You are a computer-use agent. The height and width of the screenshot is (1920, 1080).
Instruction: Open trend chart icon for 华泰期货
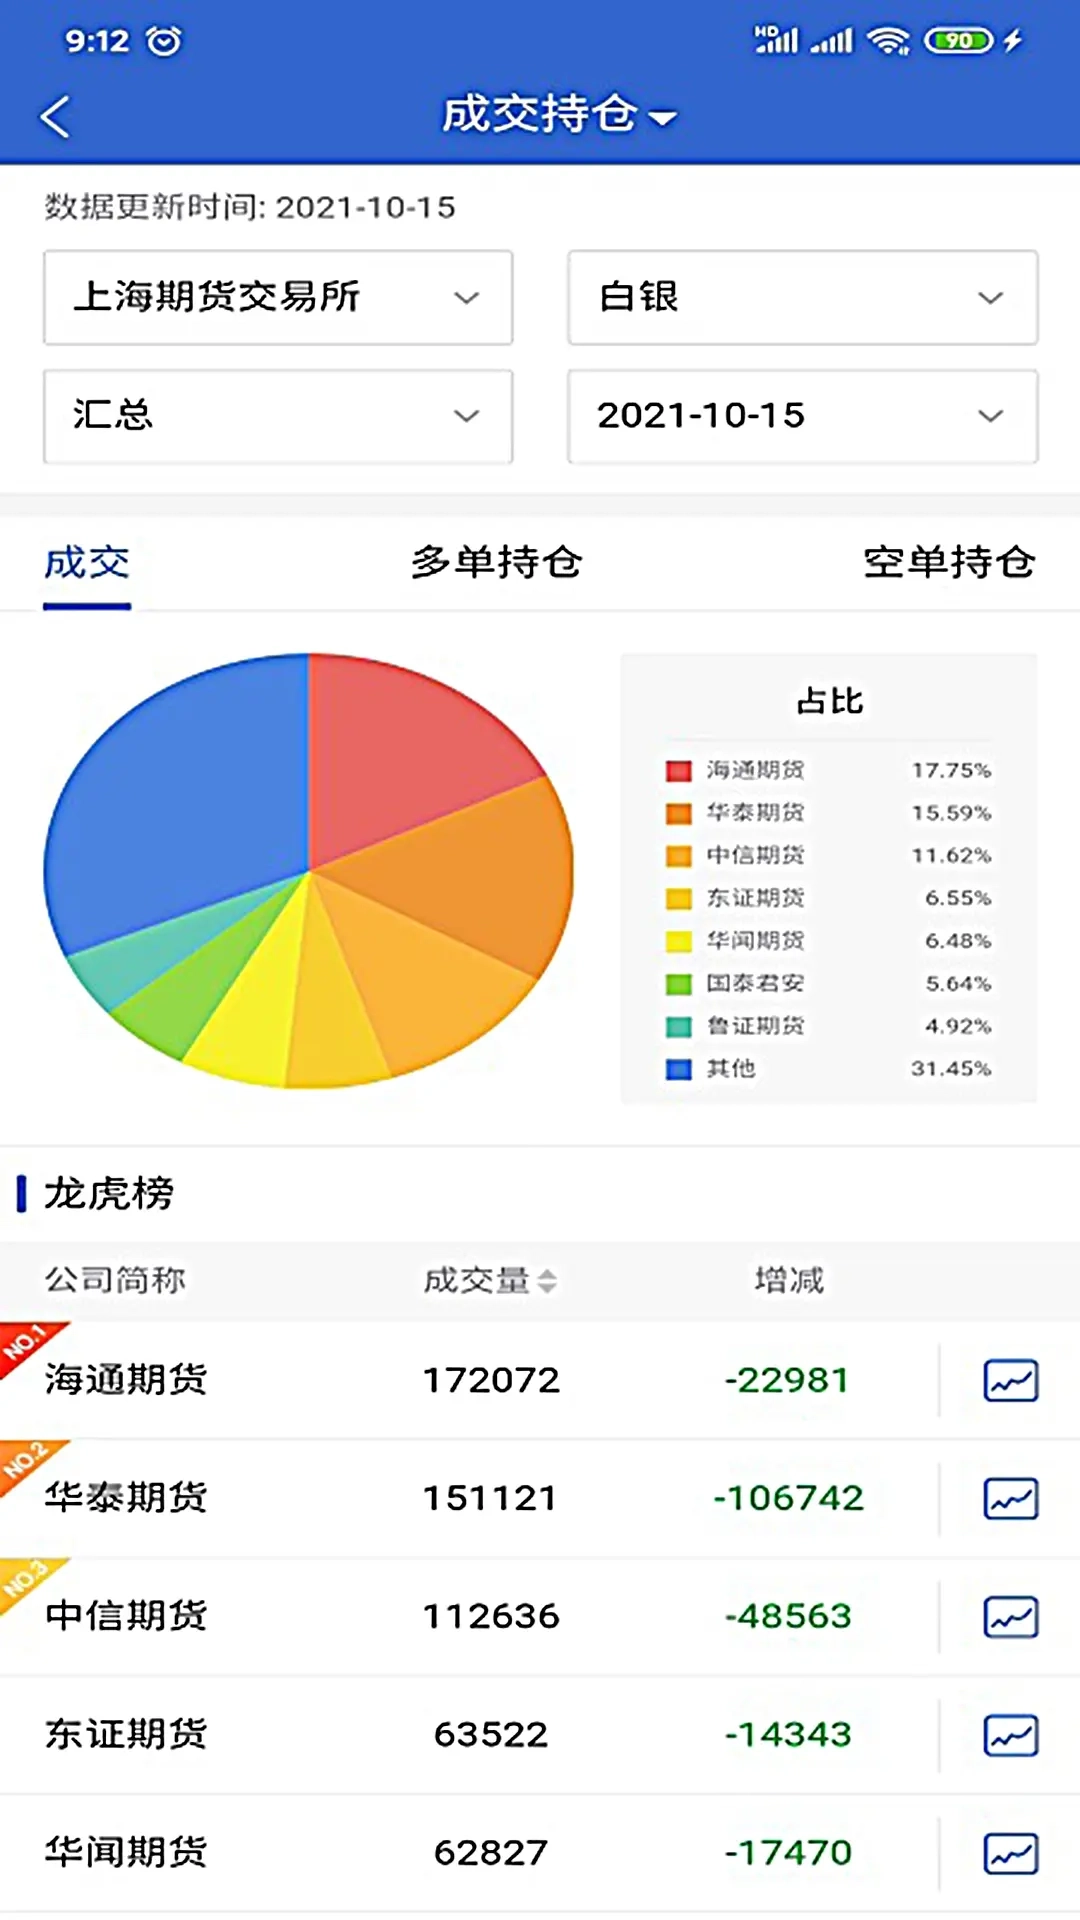point(1011,1499)
